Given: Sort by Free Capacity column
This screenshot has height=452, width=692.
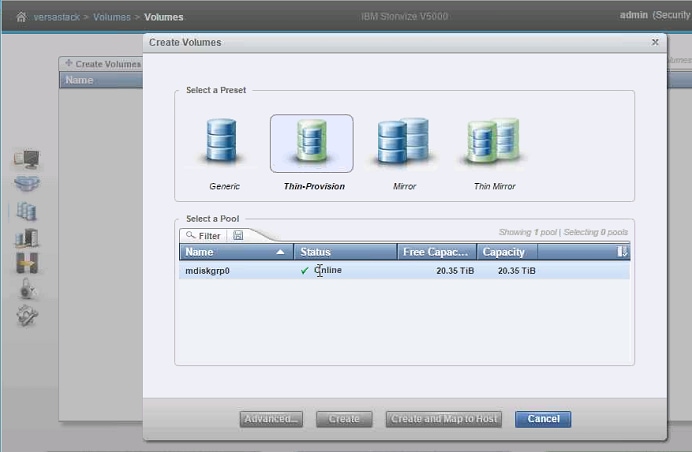Looking at the screenshot, I should 436,252.
